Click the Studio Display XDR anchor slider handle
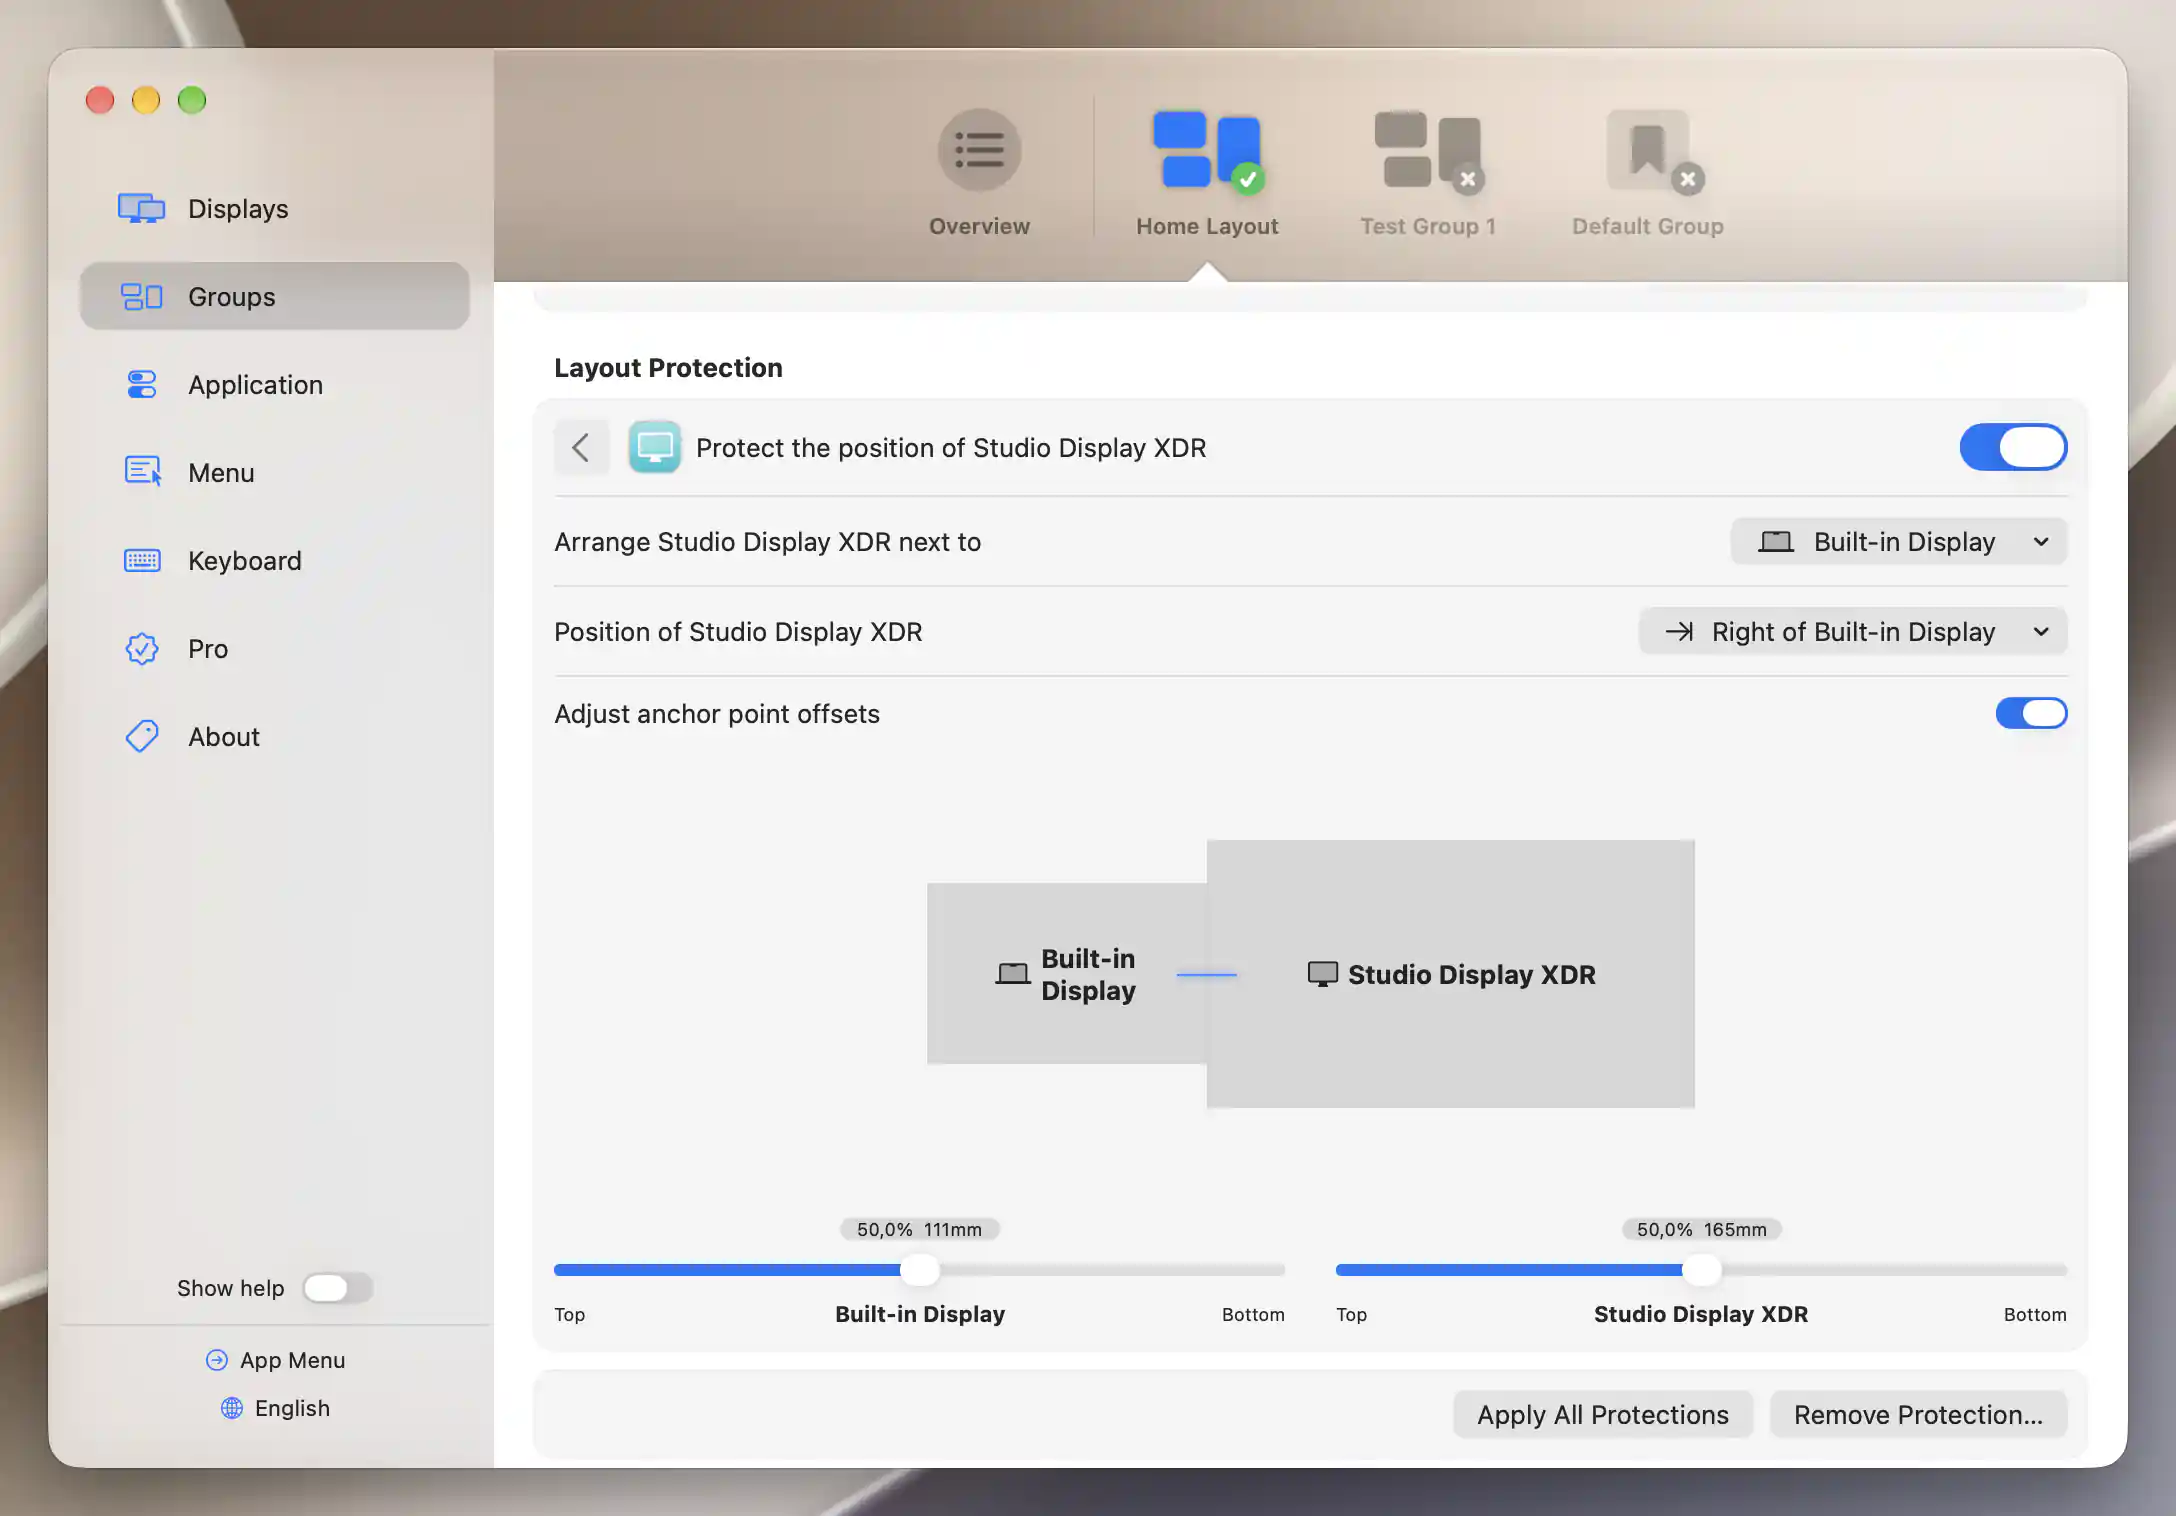Screen dimensions: 2176x1516 point(1701,1270)
